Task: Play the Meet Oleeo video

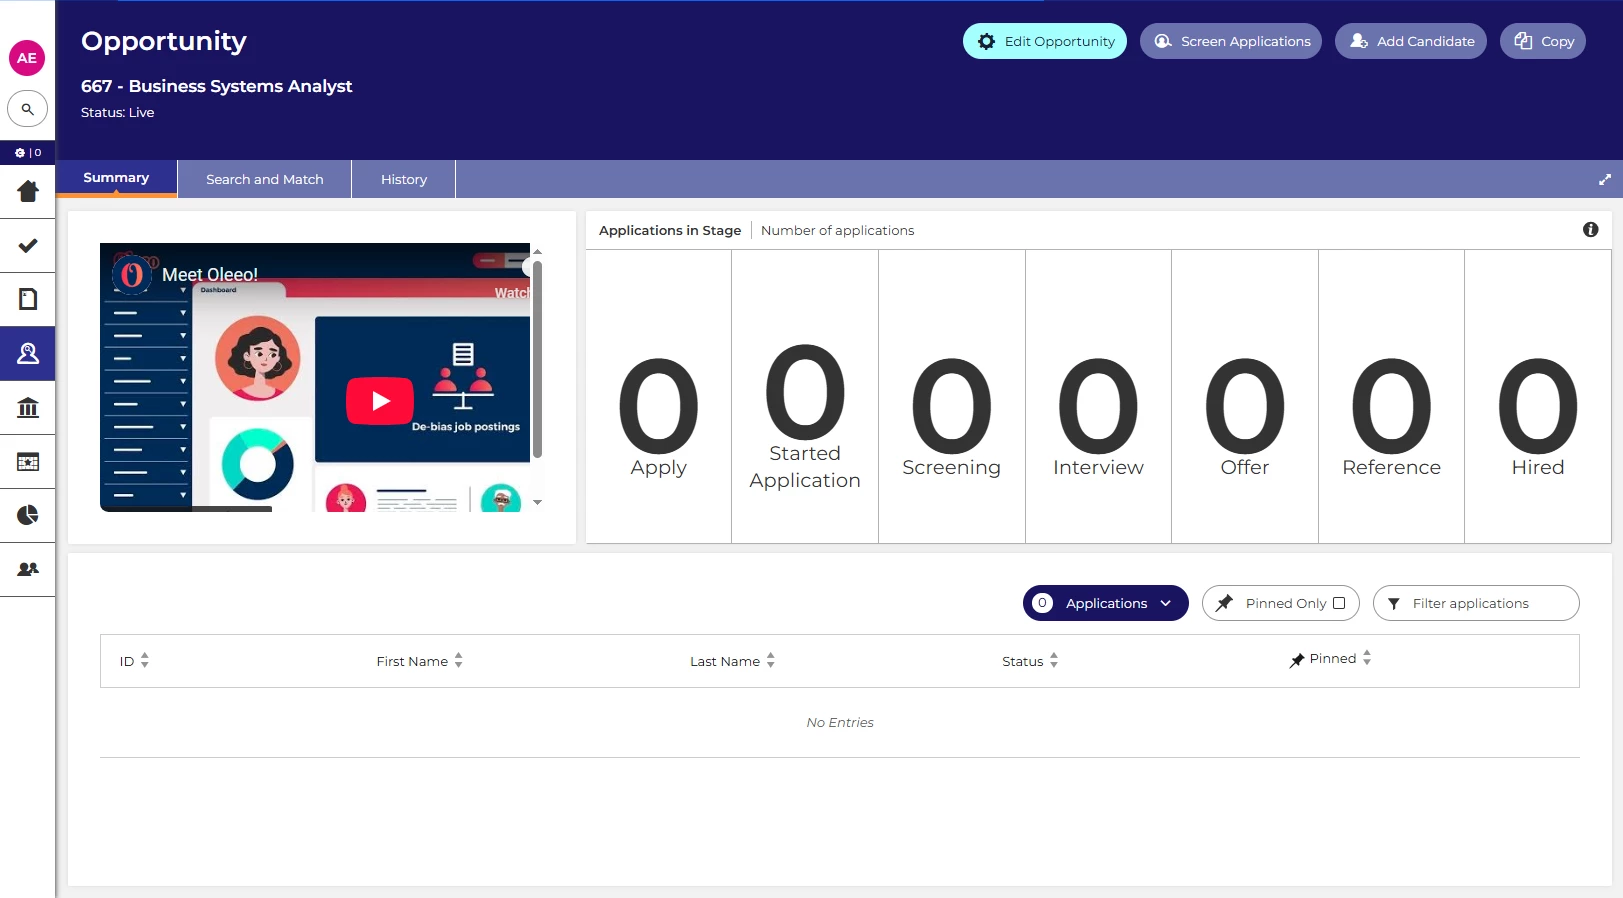Action: click(x=380, y=401)
